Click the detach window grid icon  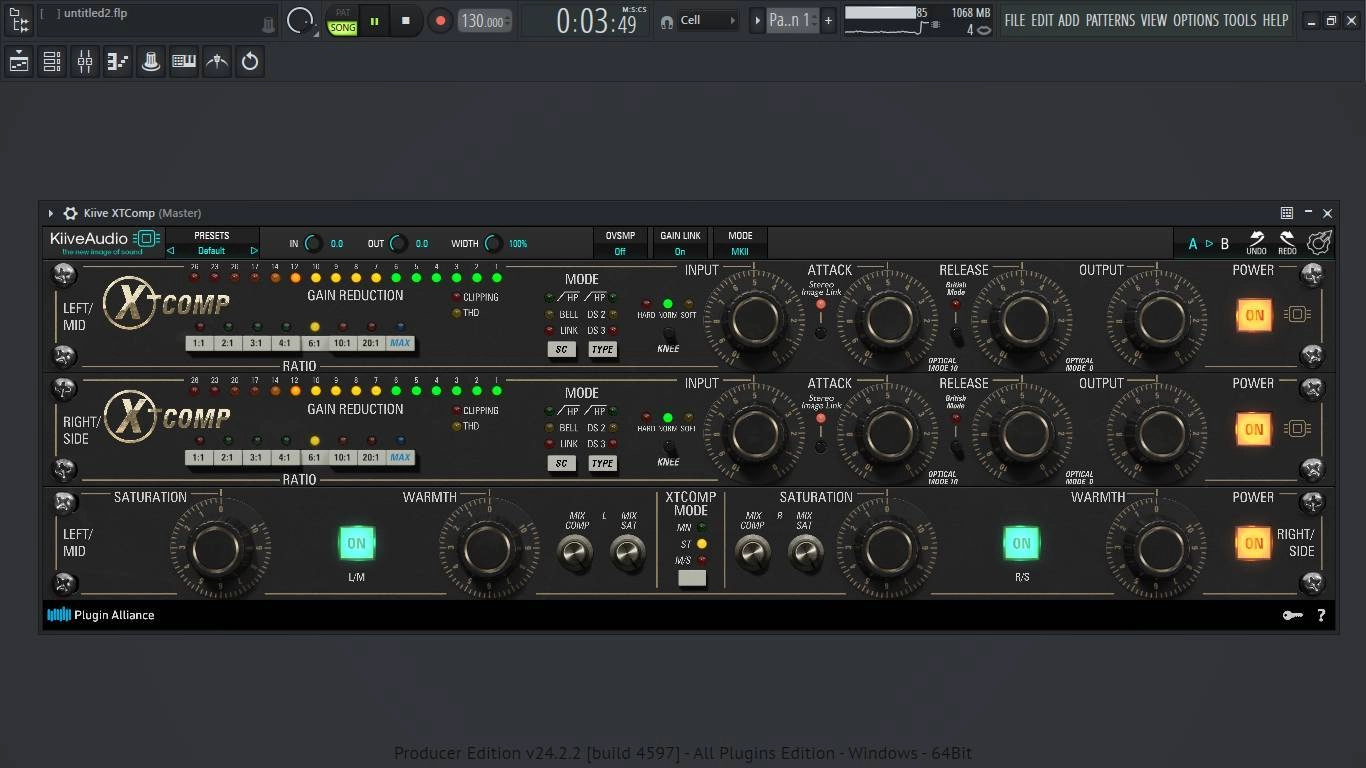point(1287,213)
